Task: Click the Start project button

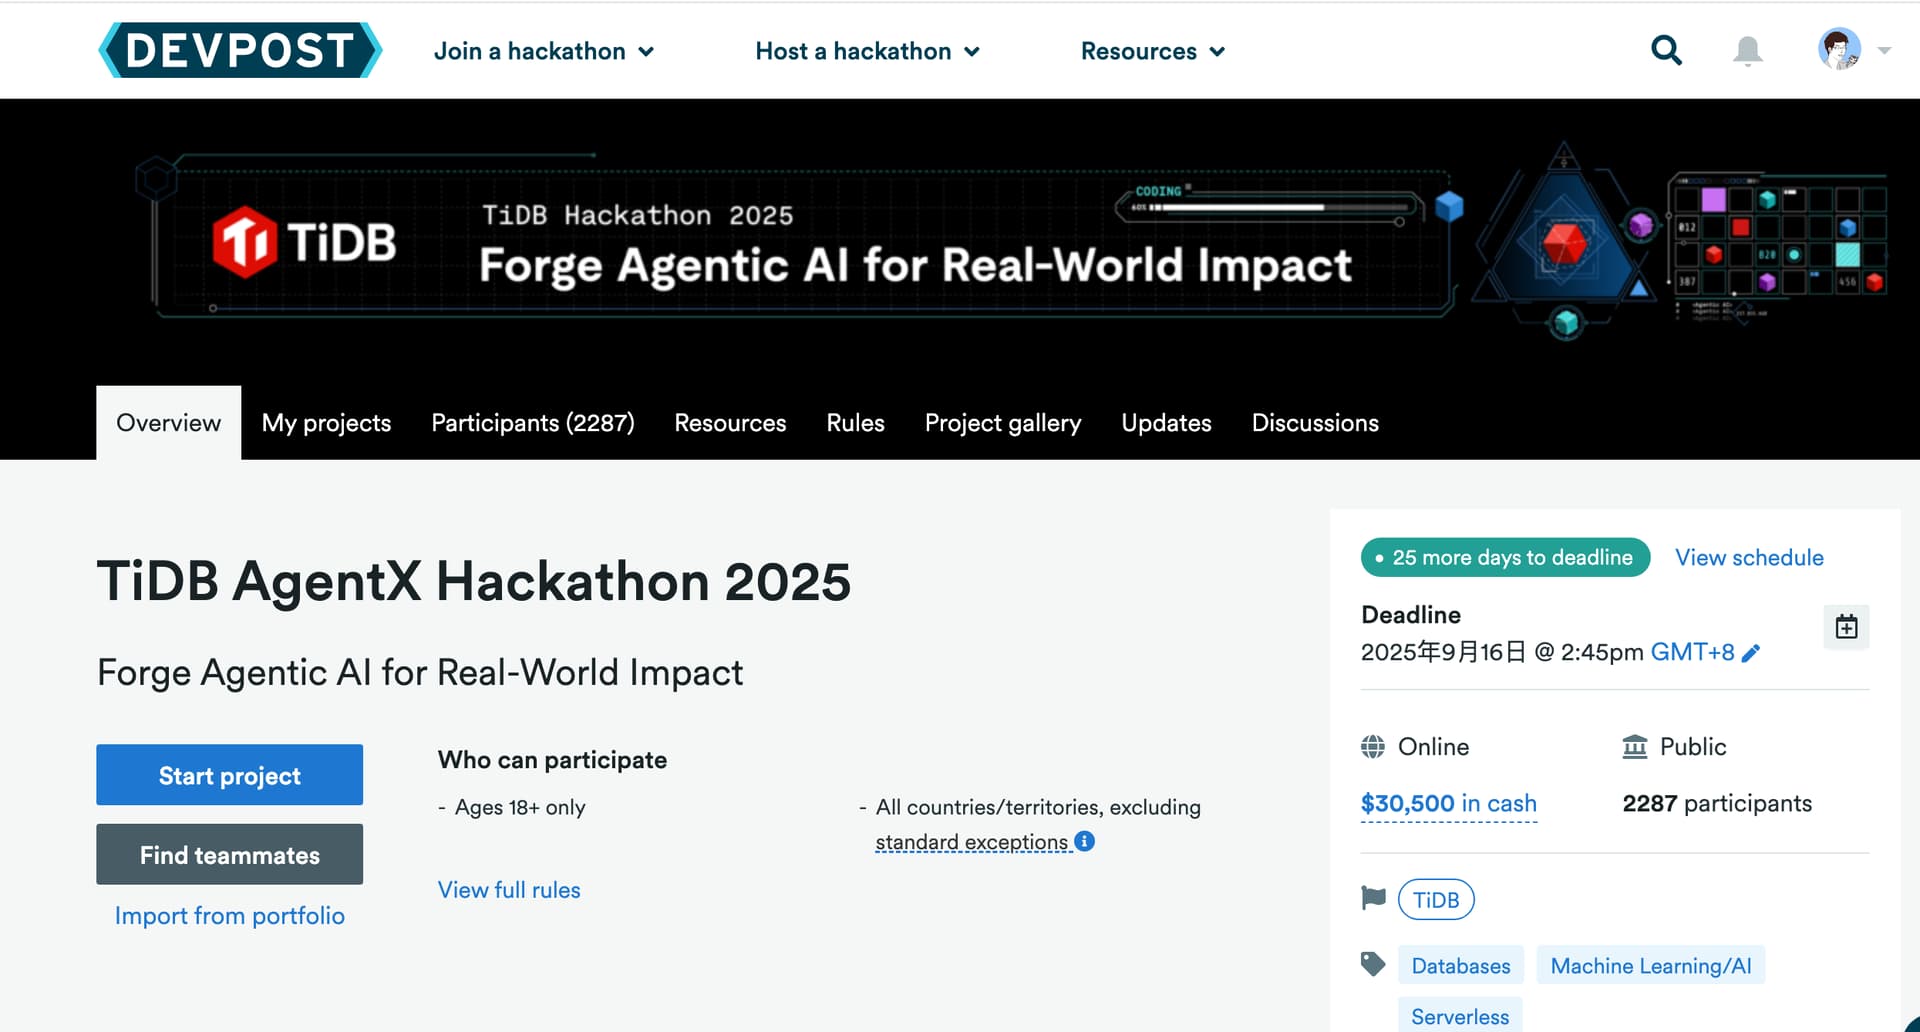Action: (229, 775)
